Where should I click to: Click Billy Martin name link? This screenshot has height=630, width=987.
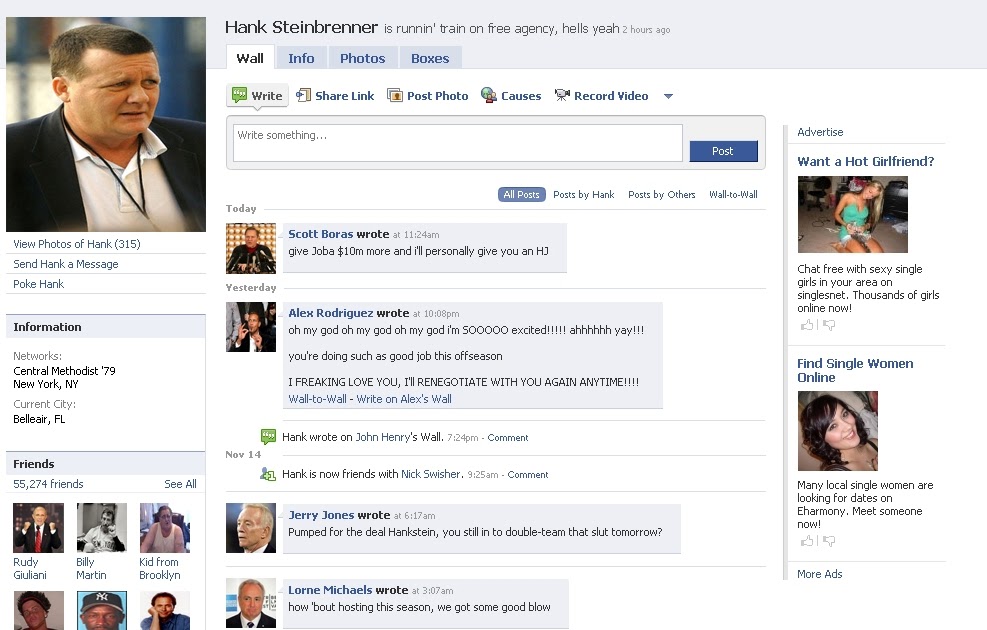91,568
